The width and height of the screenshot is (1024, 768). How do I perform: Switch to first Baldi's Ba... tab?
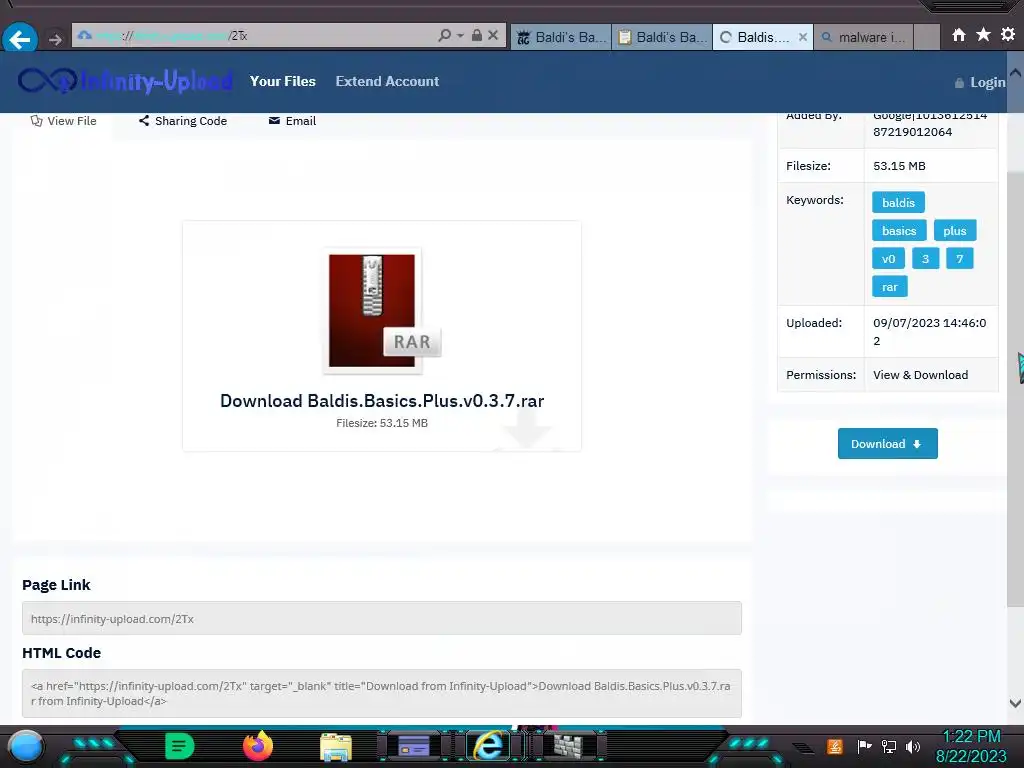(x=561, y=37)
